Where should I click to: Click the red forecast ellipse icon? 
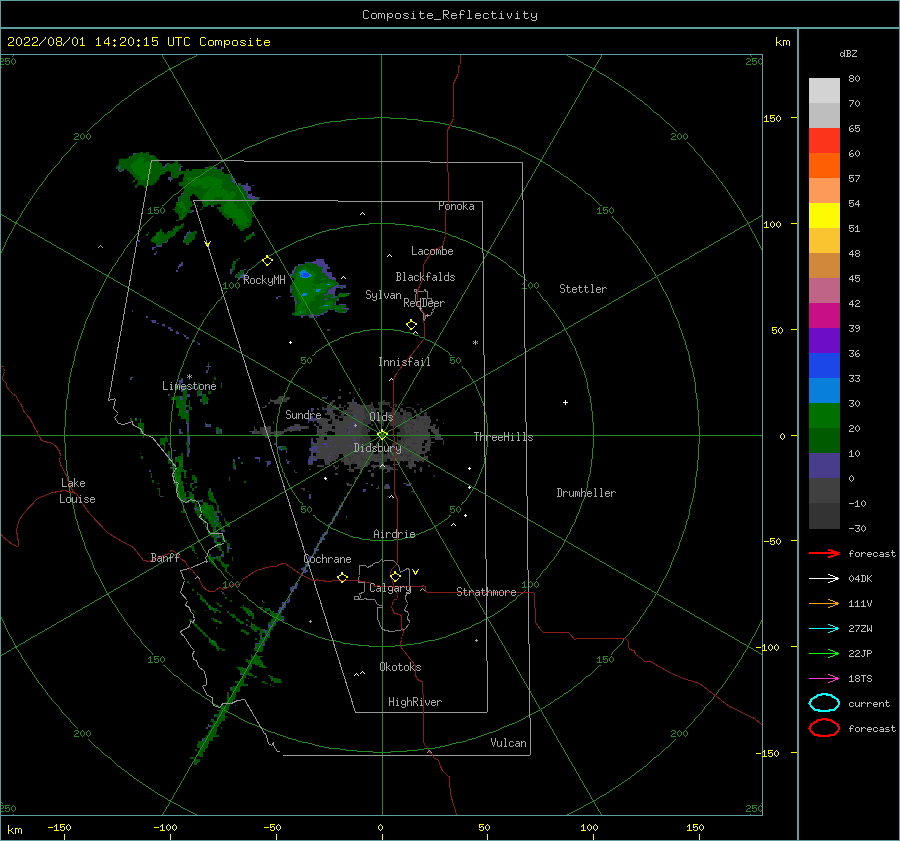(x=824, y=728)
